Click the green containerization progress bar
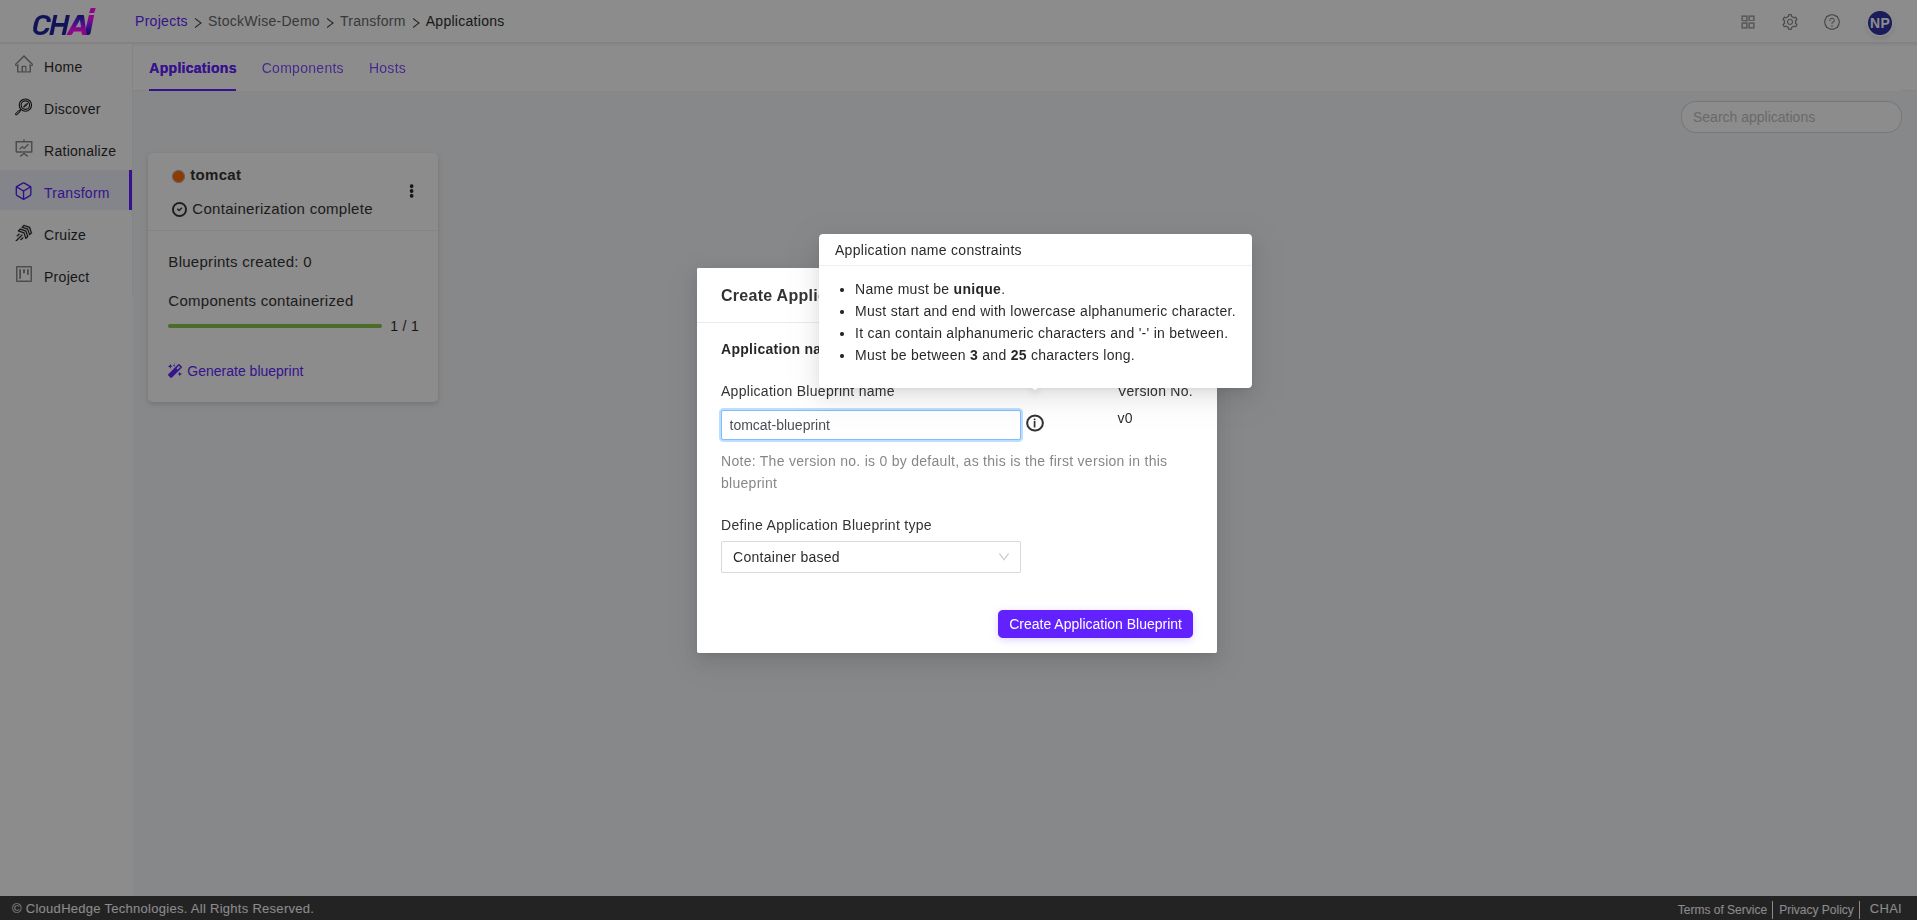Viewport: 1917px width, 920px height. click(x=274, y=325)
